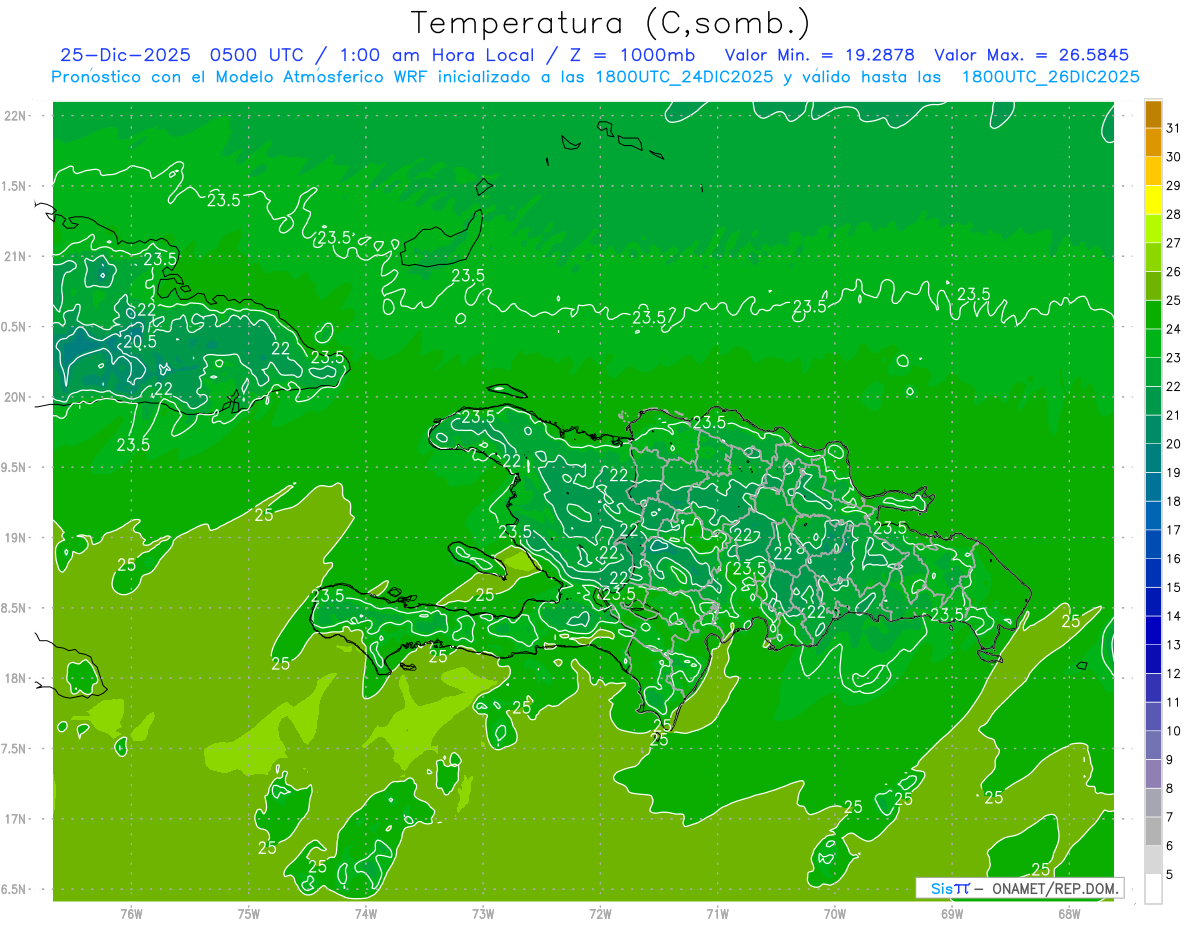Pick the dark blue legend swatch between 13 and 14
1200x927 pixels.
[x=1153, y=630]
